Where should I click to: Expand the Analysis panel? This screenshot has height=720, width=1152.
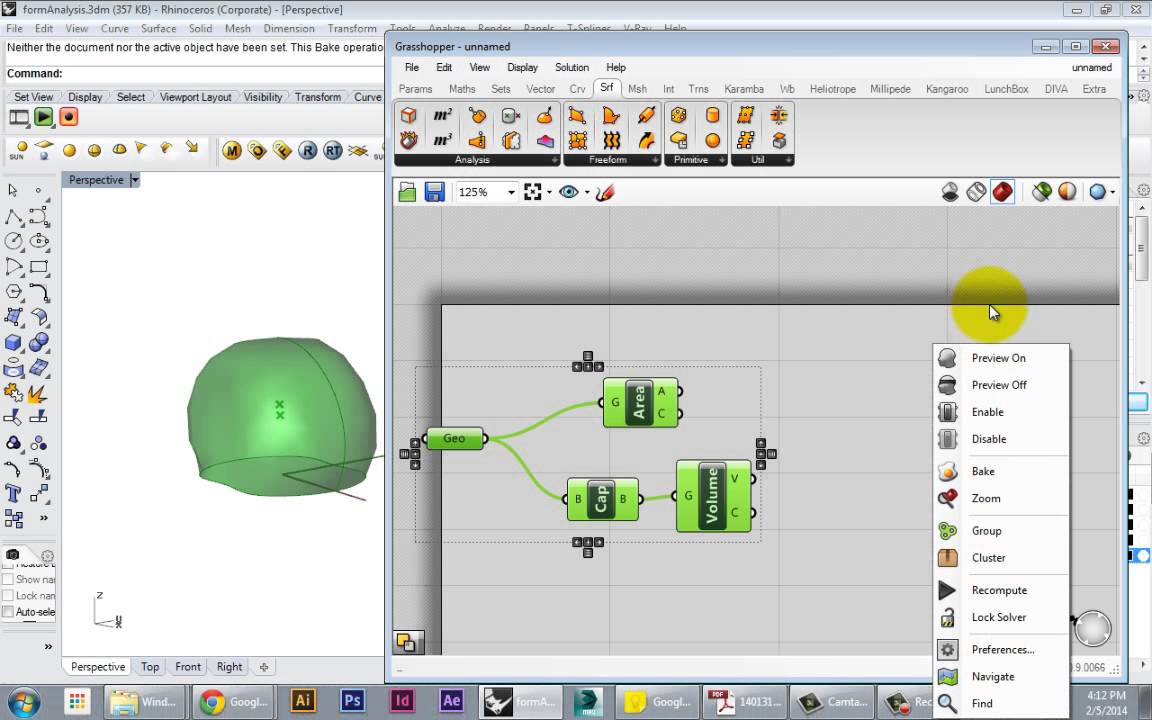tap(555, 160)
